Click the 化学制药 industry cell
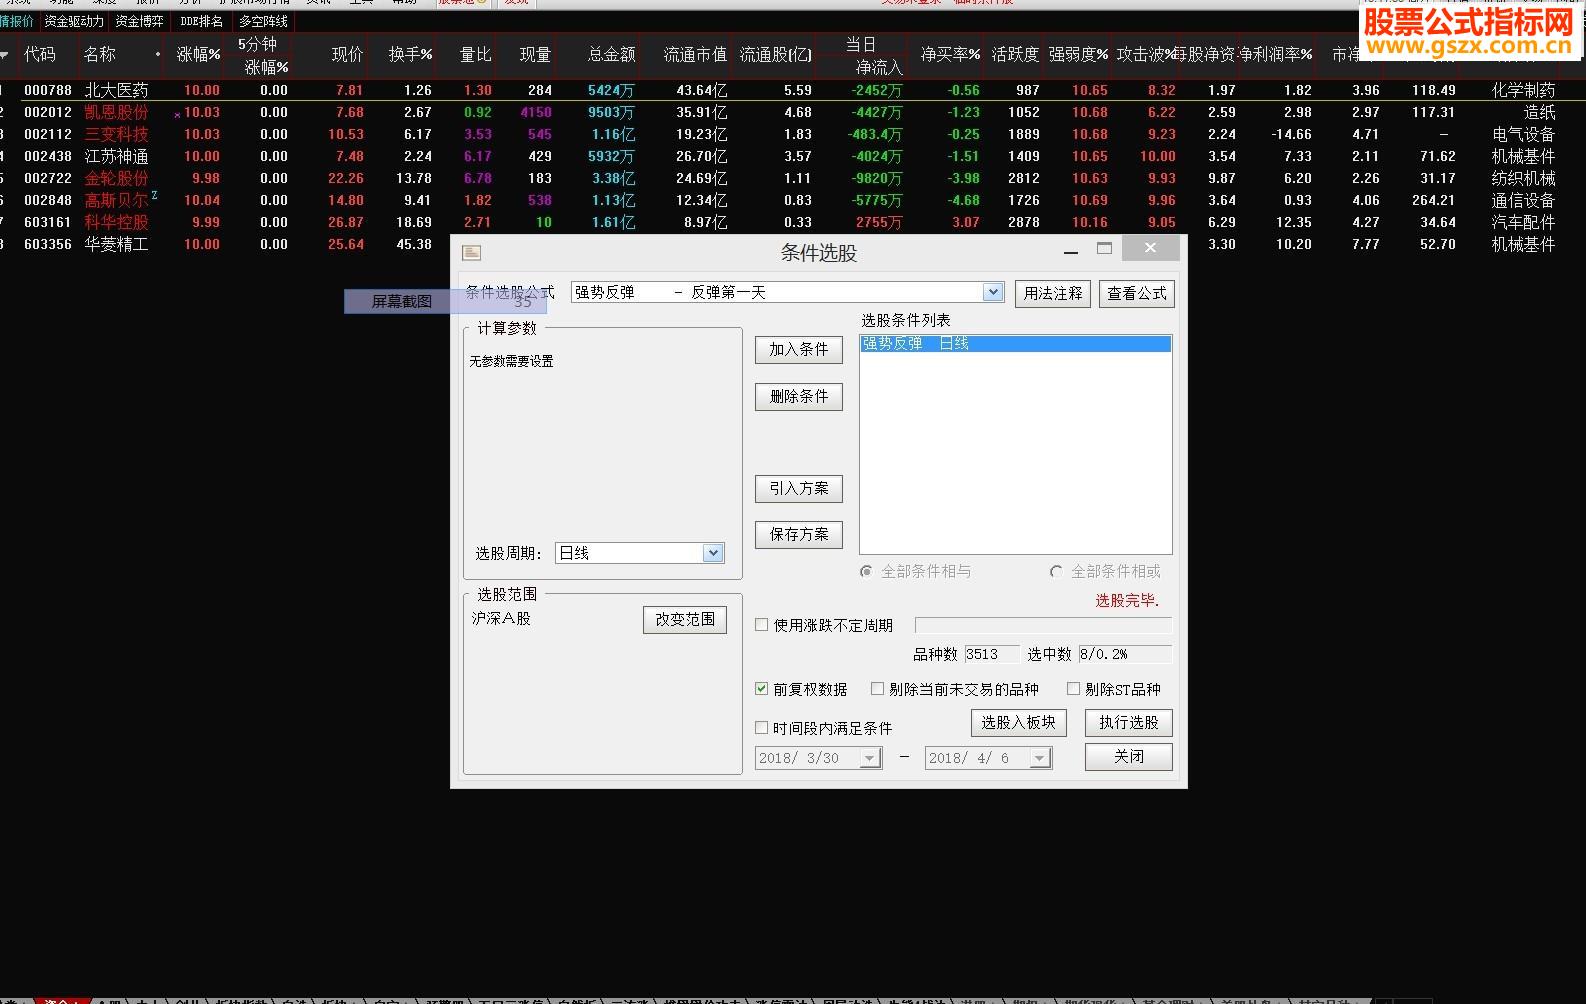The image size is (1586, 1004). [x=1523, y=90]
